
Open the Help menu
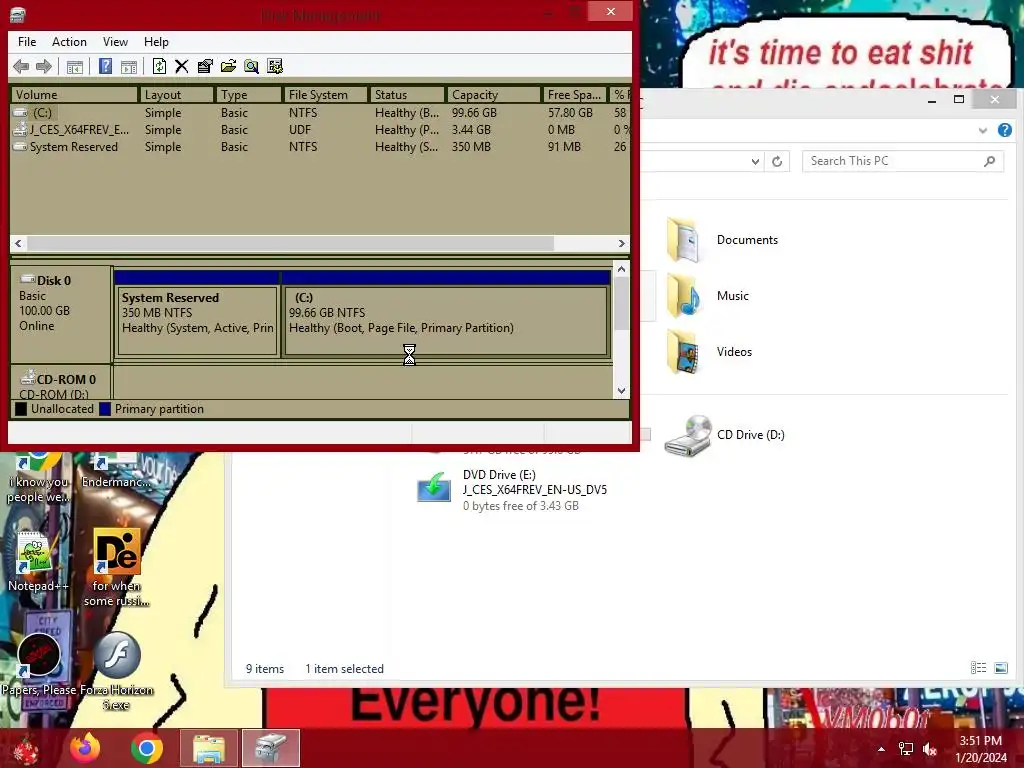[156, 42]
